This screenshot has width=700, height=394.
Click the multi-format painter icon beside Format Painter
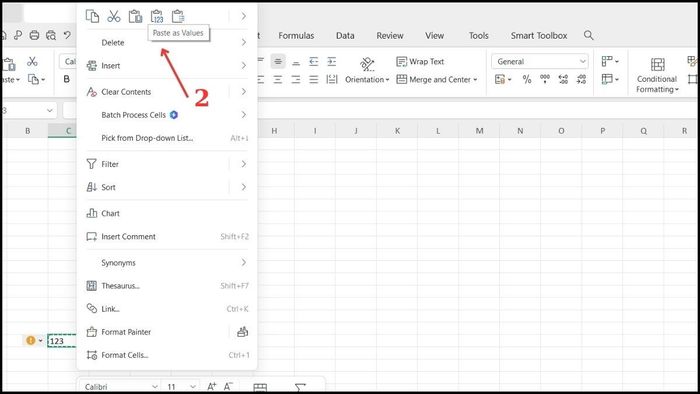point(242,332)
